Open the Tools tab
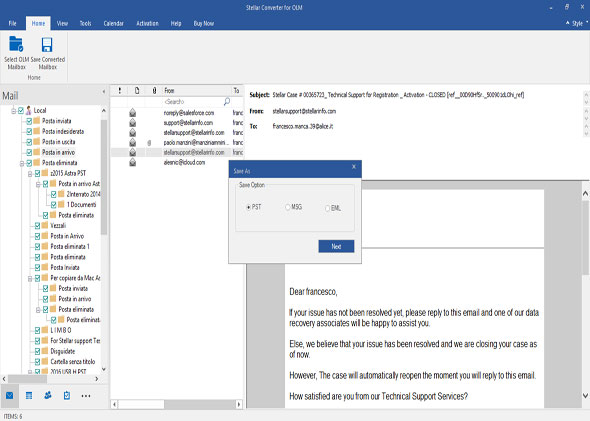Viewport: 590px width, 421px height. (x=85, y=23)
